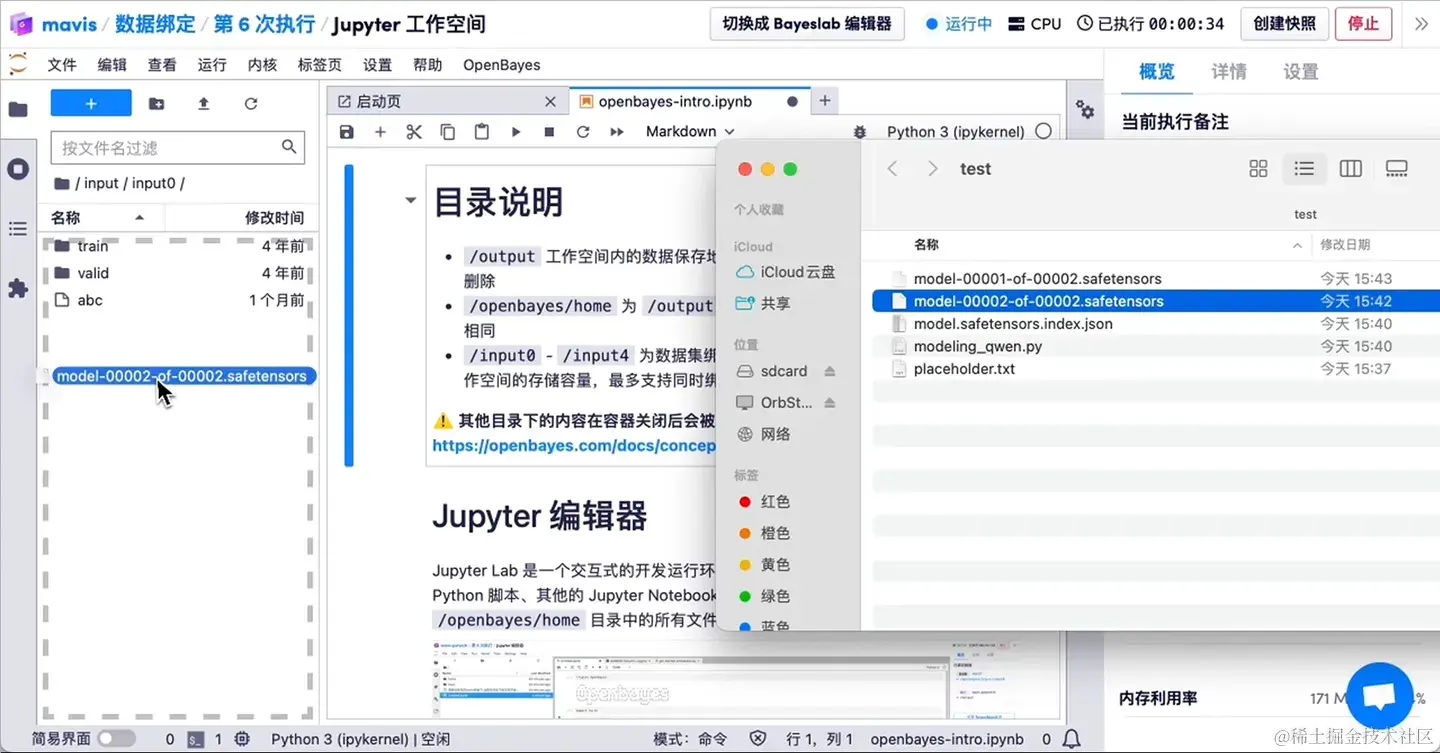The width and height of the screenshot is (1440, 753).
Task: Paste cell from clipboard
Action: [482, 132]
